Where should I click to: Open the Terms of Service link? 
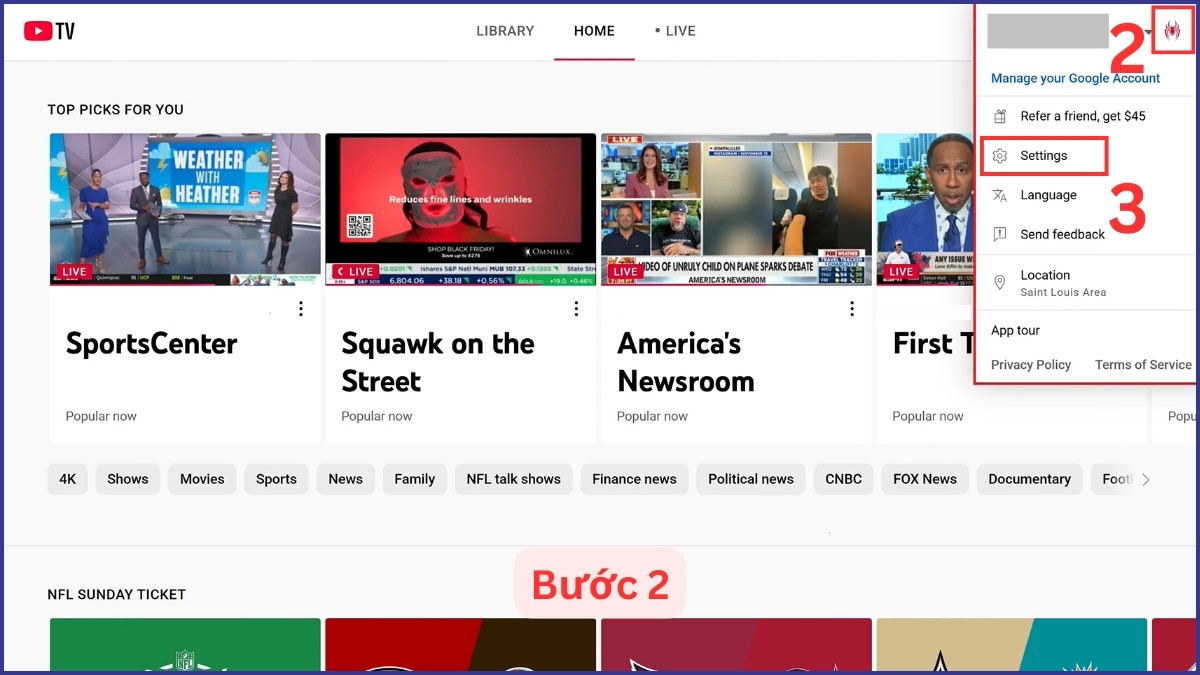1143,365
